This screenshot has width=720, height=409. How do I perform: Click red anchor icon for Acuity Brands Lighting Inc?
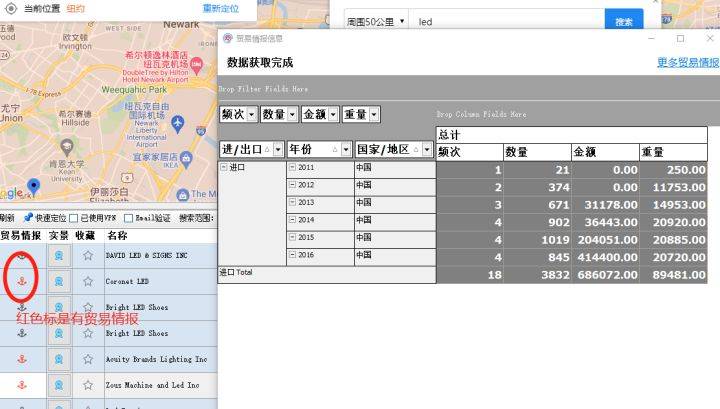[23, 359]
